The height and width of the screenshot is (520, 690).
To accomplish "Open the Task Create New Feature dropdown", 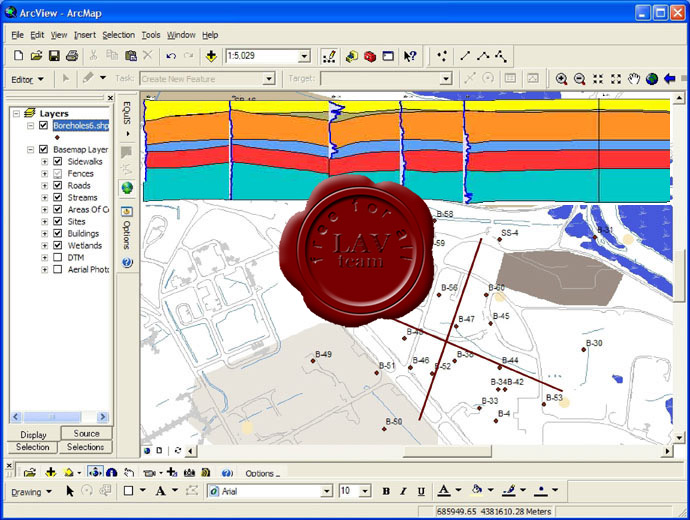I will [x=269, y=79].
